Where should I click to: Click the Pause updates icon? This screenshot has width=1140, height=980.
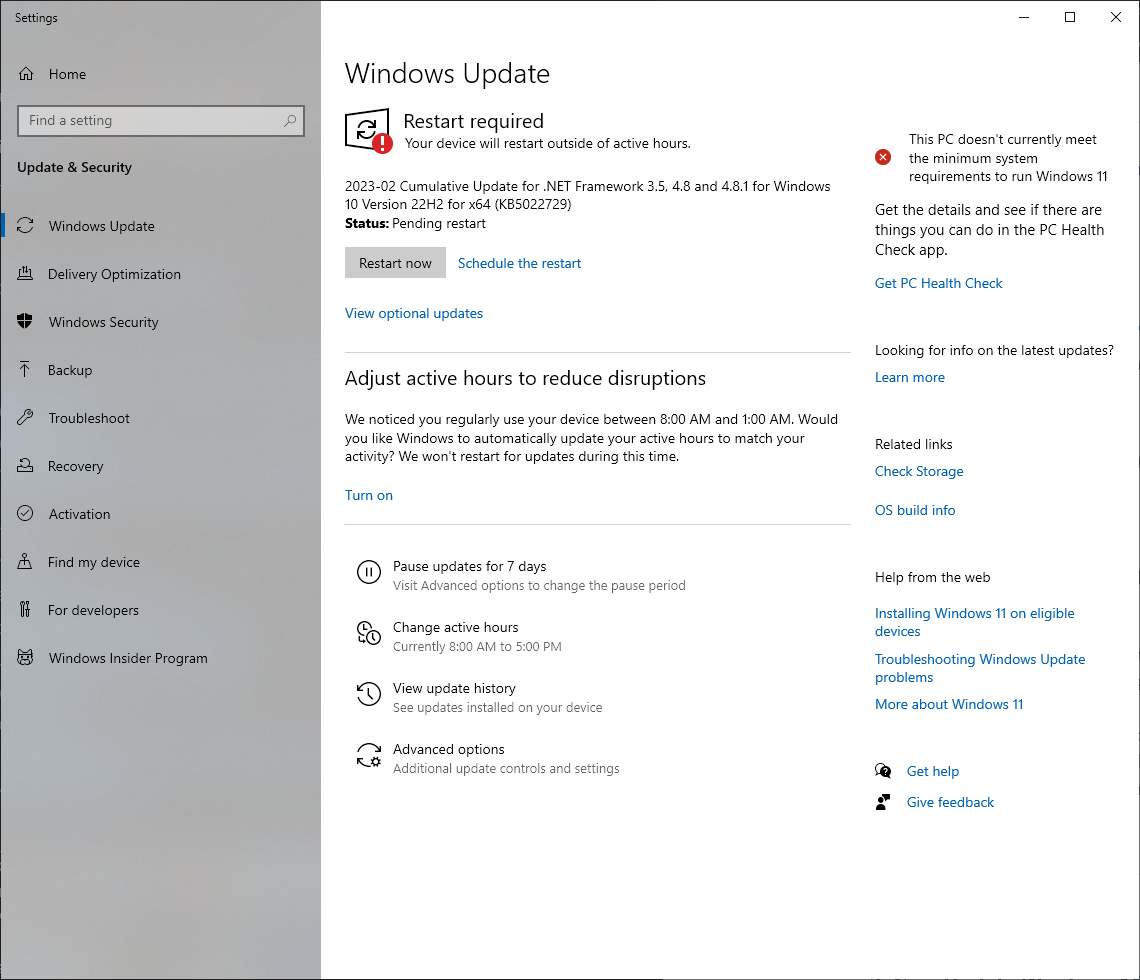[369, 572]
